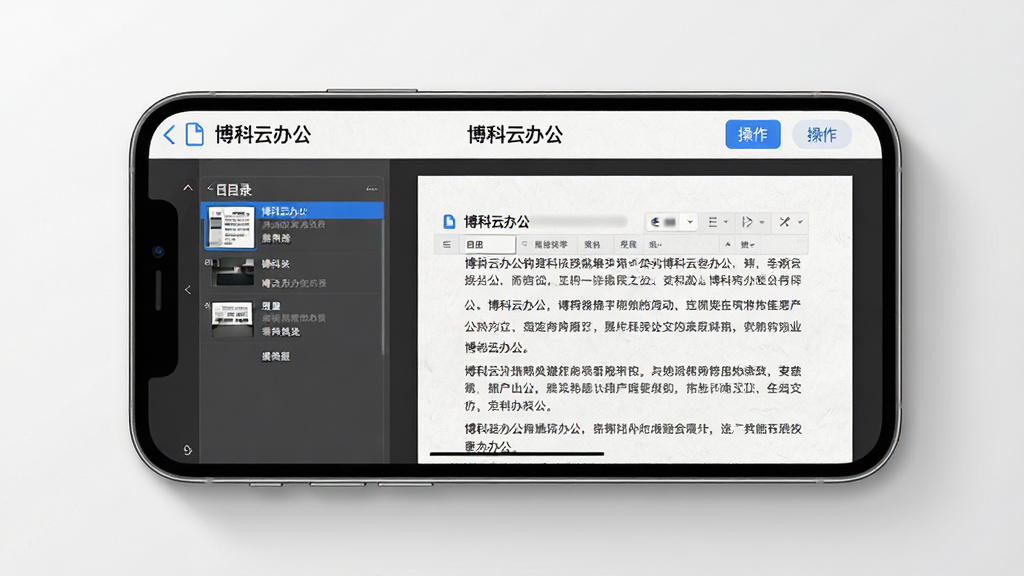Tap the crossed tools icon in document toolbar
Viewport: 1024px width, 576px height.
pos(784,222)
